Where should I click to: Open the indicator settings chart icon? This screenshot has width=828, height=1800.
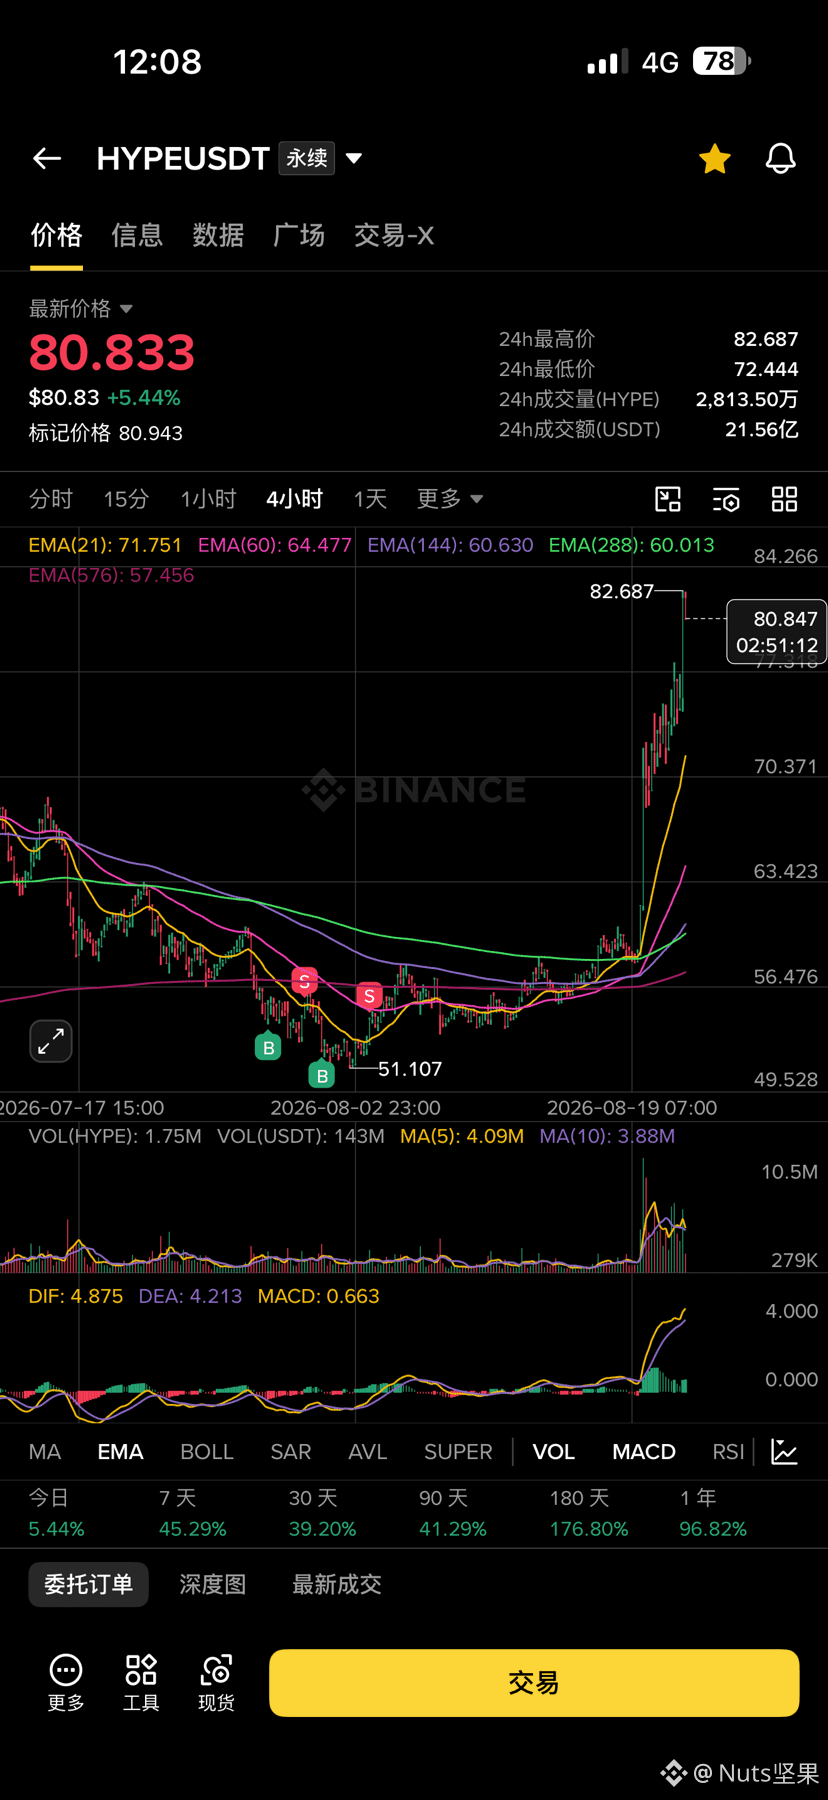point(785,1452)
